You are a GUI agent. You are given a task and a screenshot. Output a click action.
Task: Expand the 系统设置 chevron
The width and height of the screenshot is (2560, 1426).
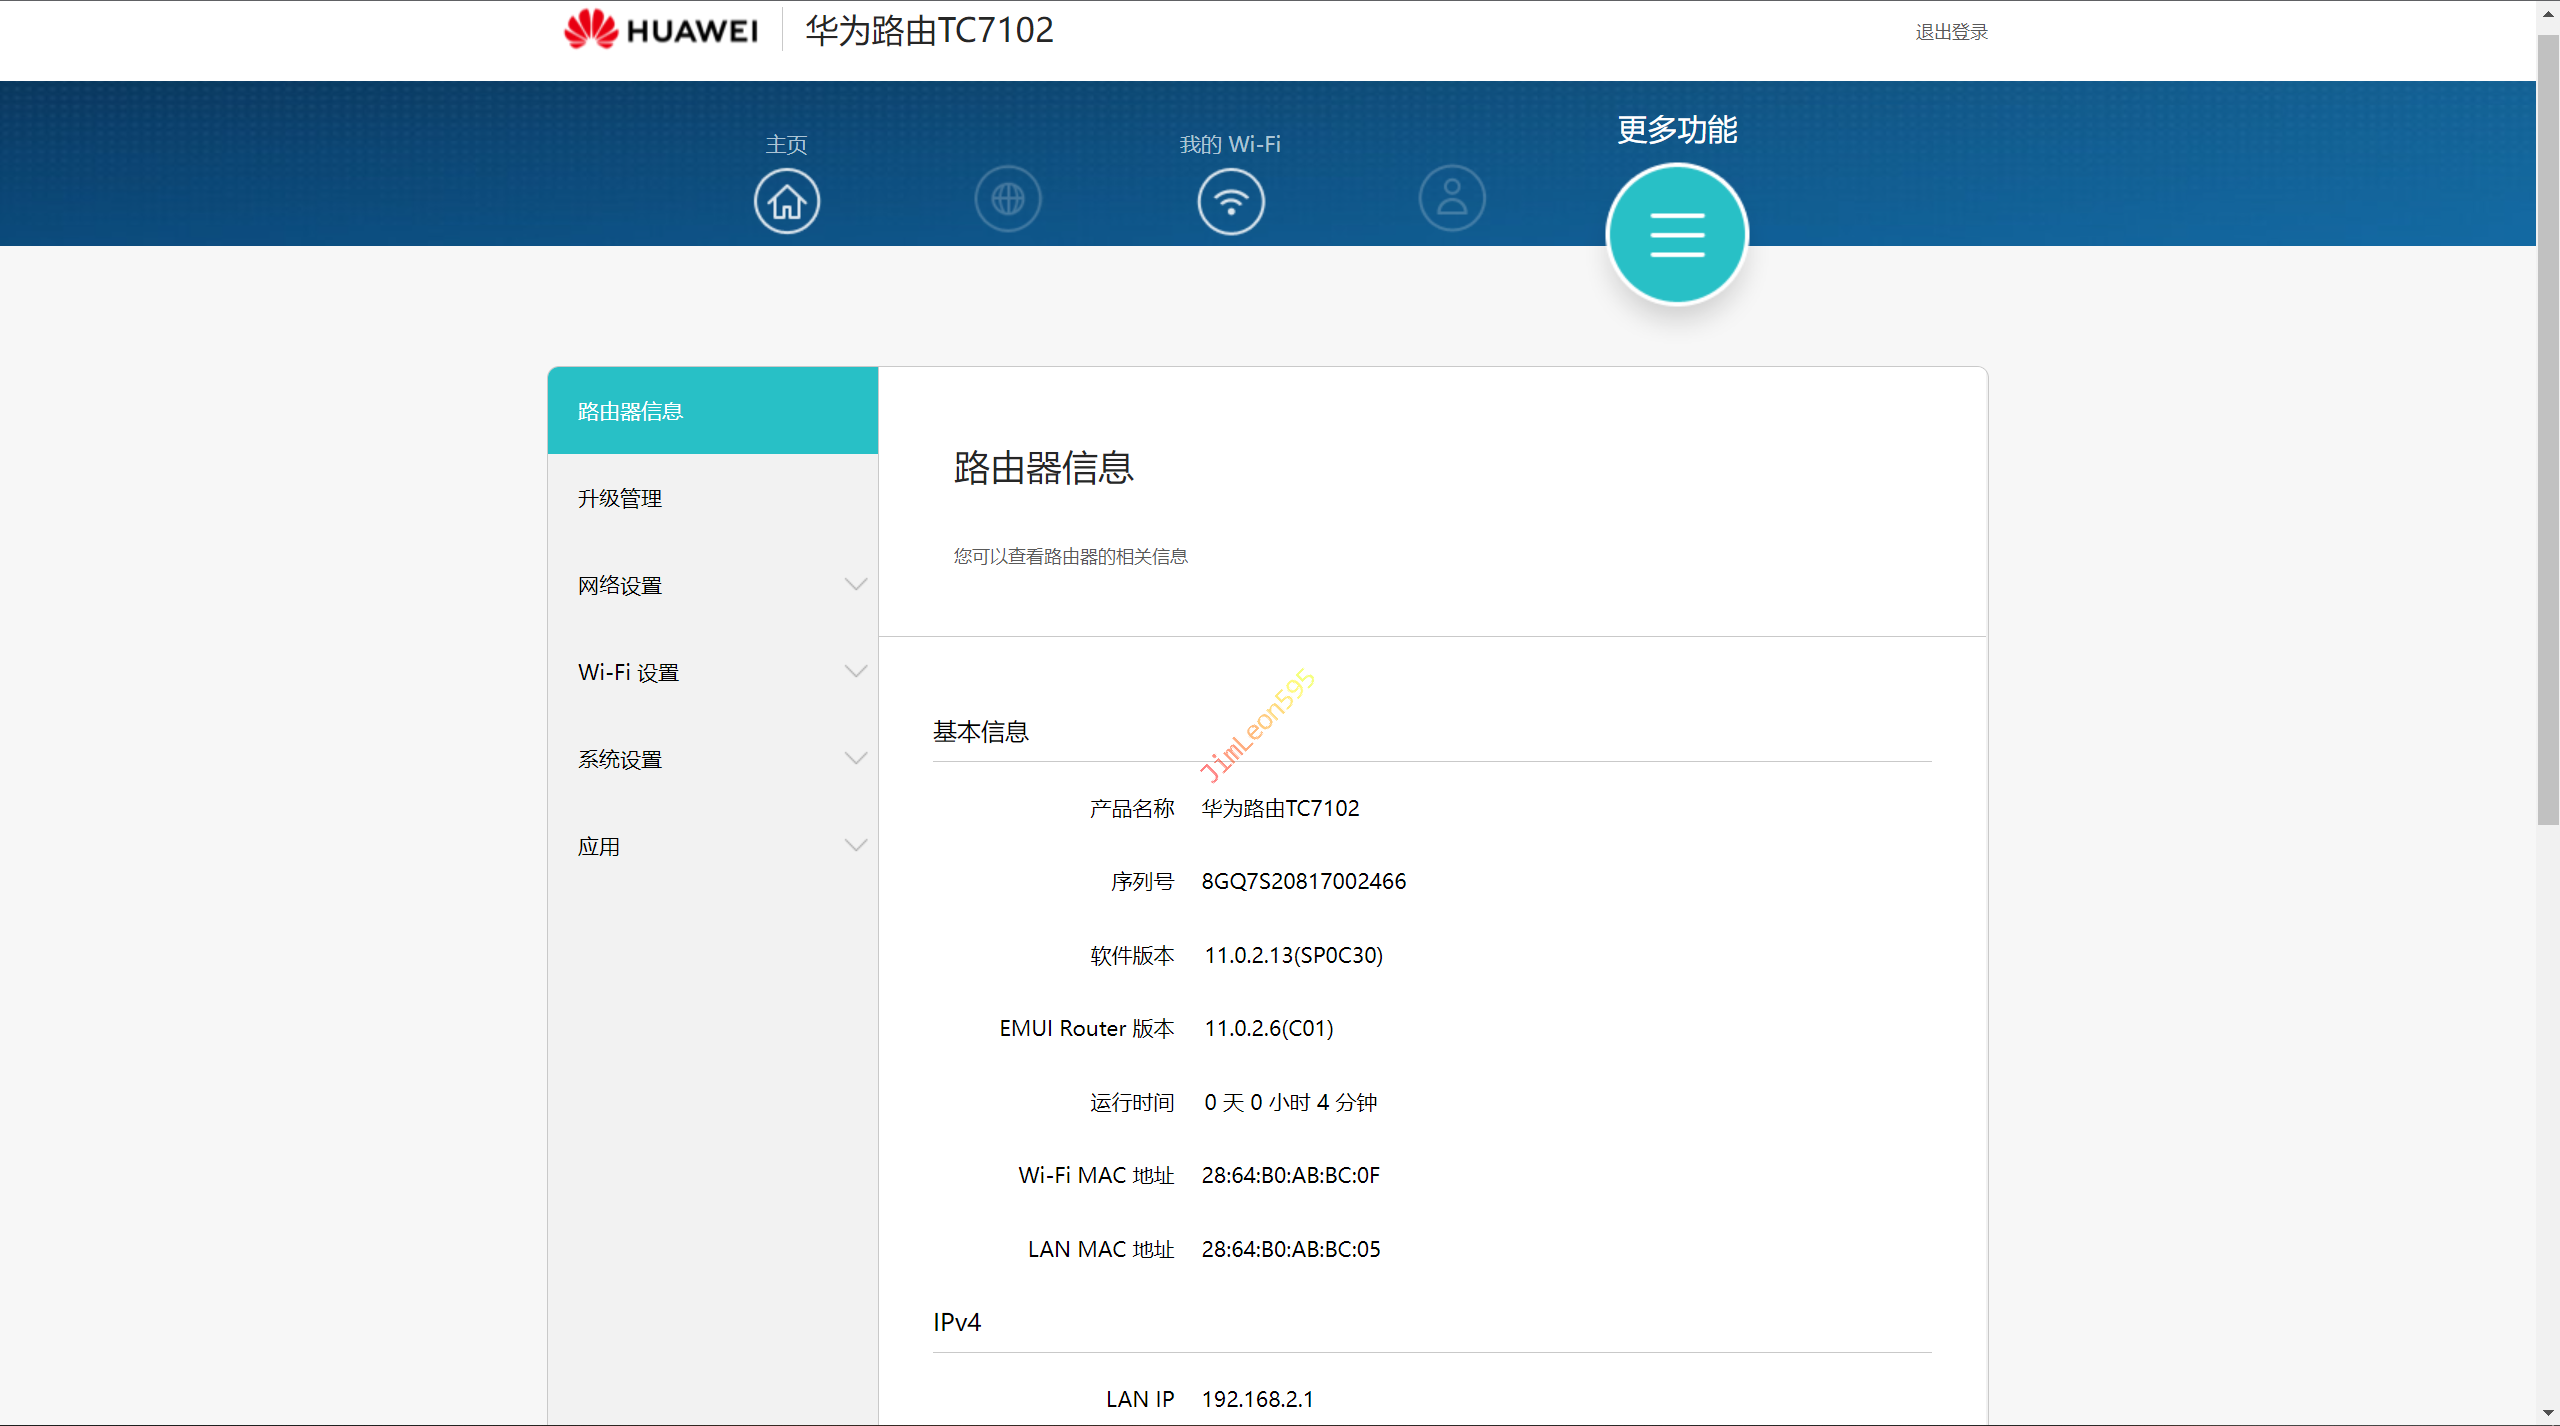click(x=856, y=758)
